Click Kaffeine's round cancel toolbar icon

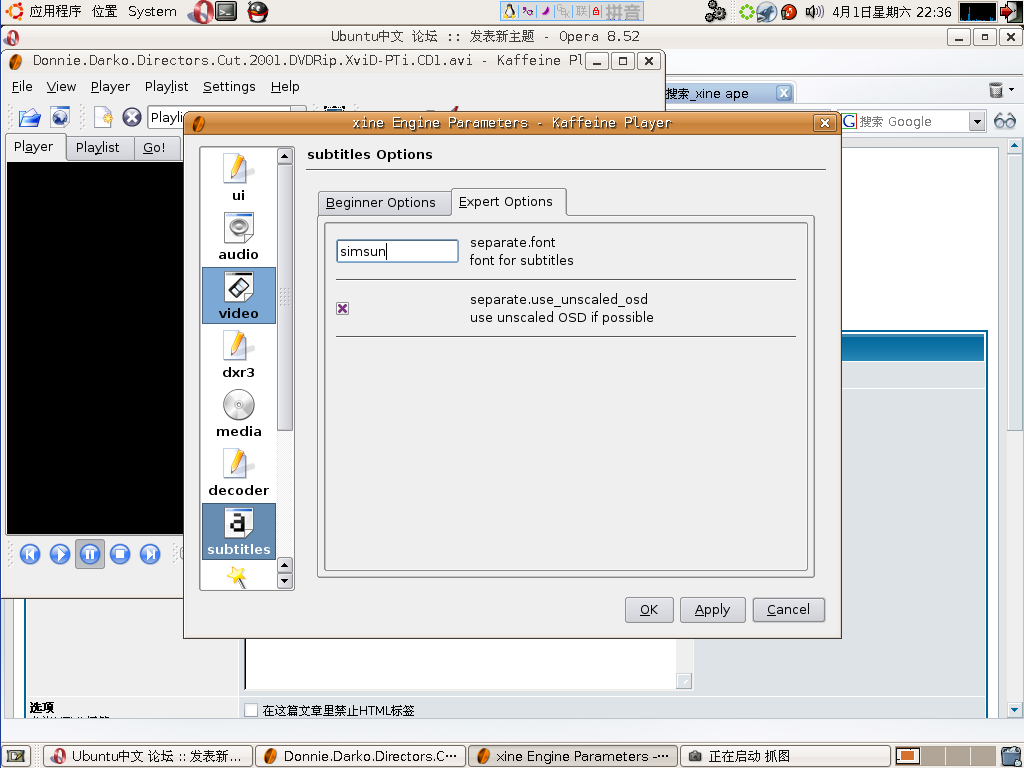coord(132,118)
